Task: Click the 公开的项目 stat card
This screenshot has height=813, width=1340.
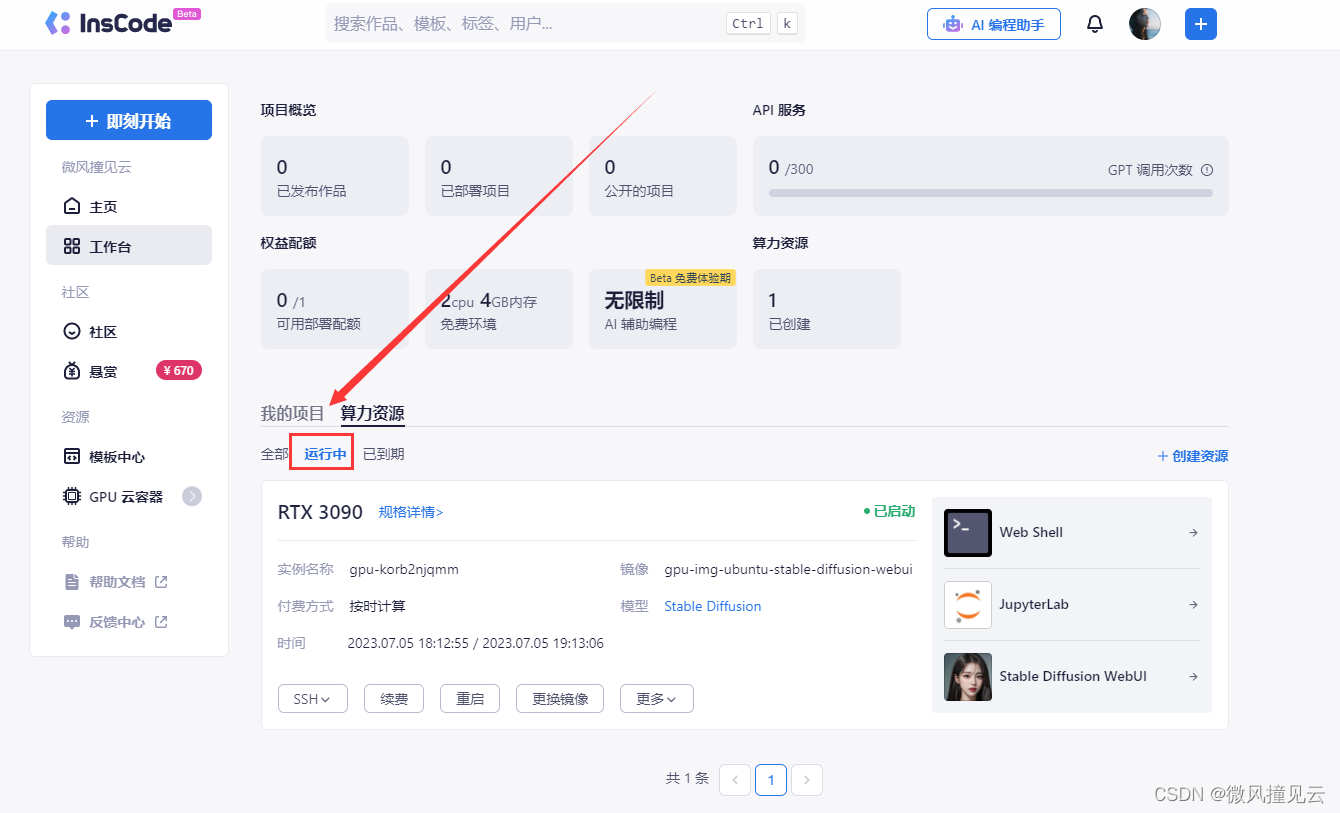Action: (663, 176)
